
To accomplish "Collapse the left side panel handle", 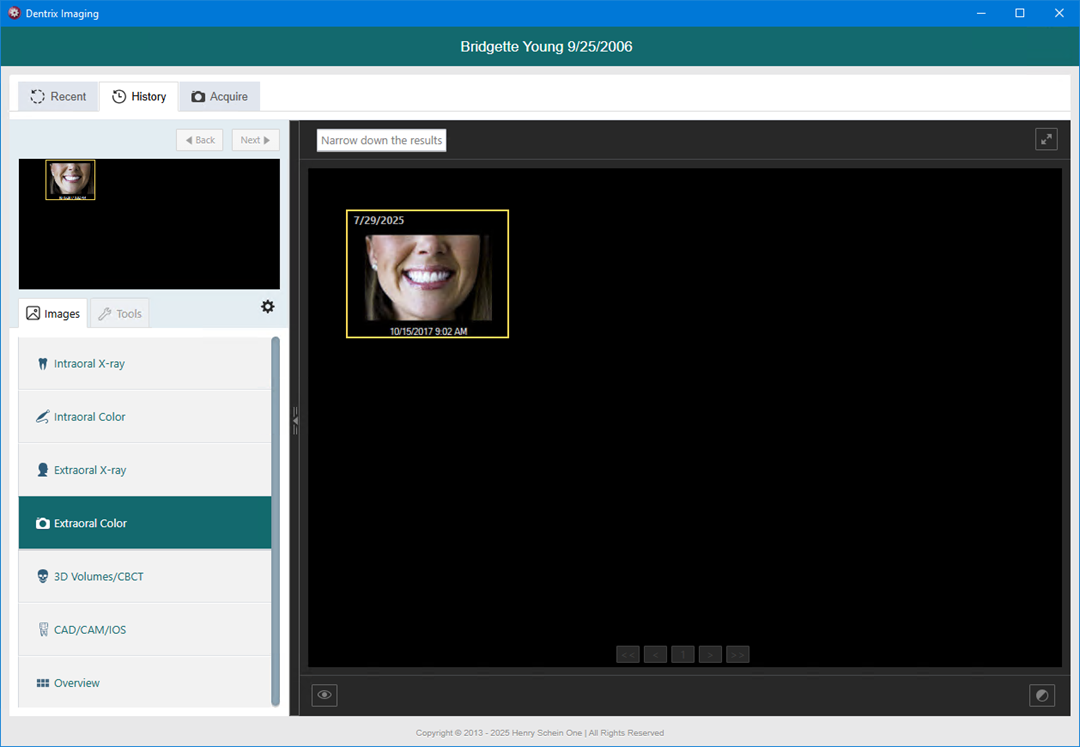I will [x=295, y=421].
